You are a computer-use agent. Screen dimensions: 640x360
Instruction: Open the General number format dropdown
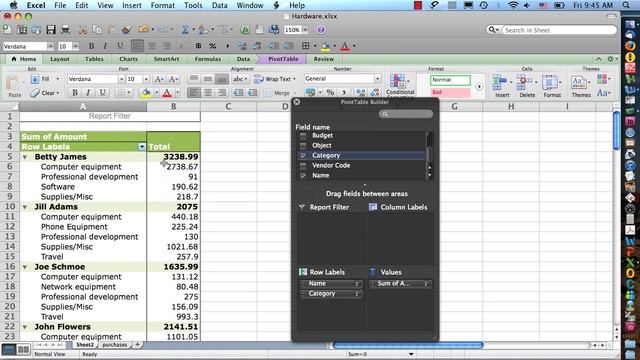click(x=378, y=78)
